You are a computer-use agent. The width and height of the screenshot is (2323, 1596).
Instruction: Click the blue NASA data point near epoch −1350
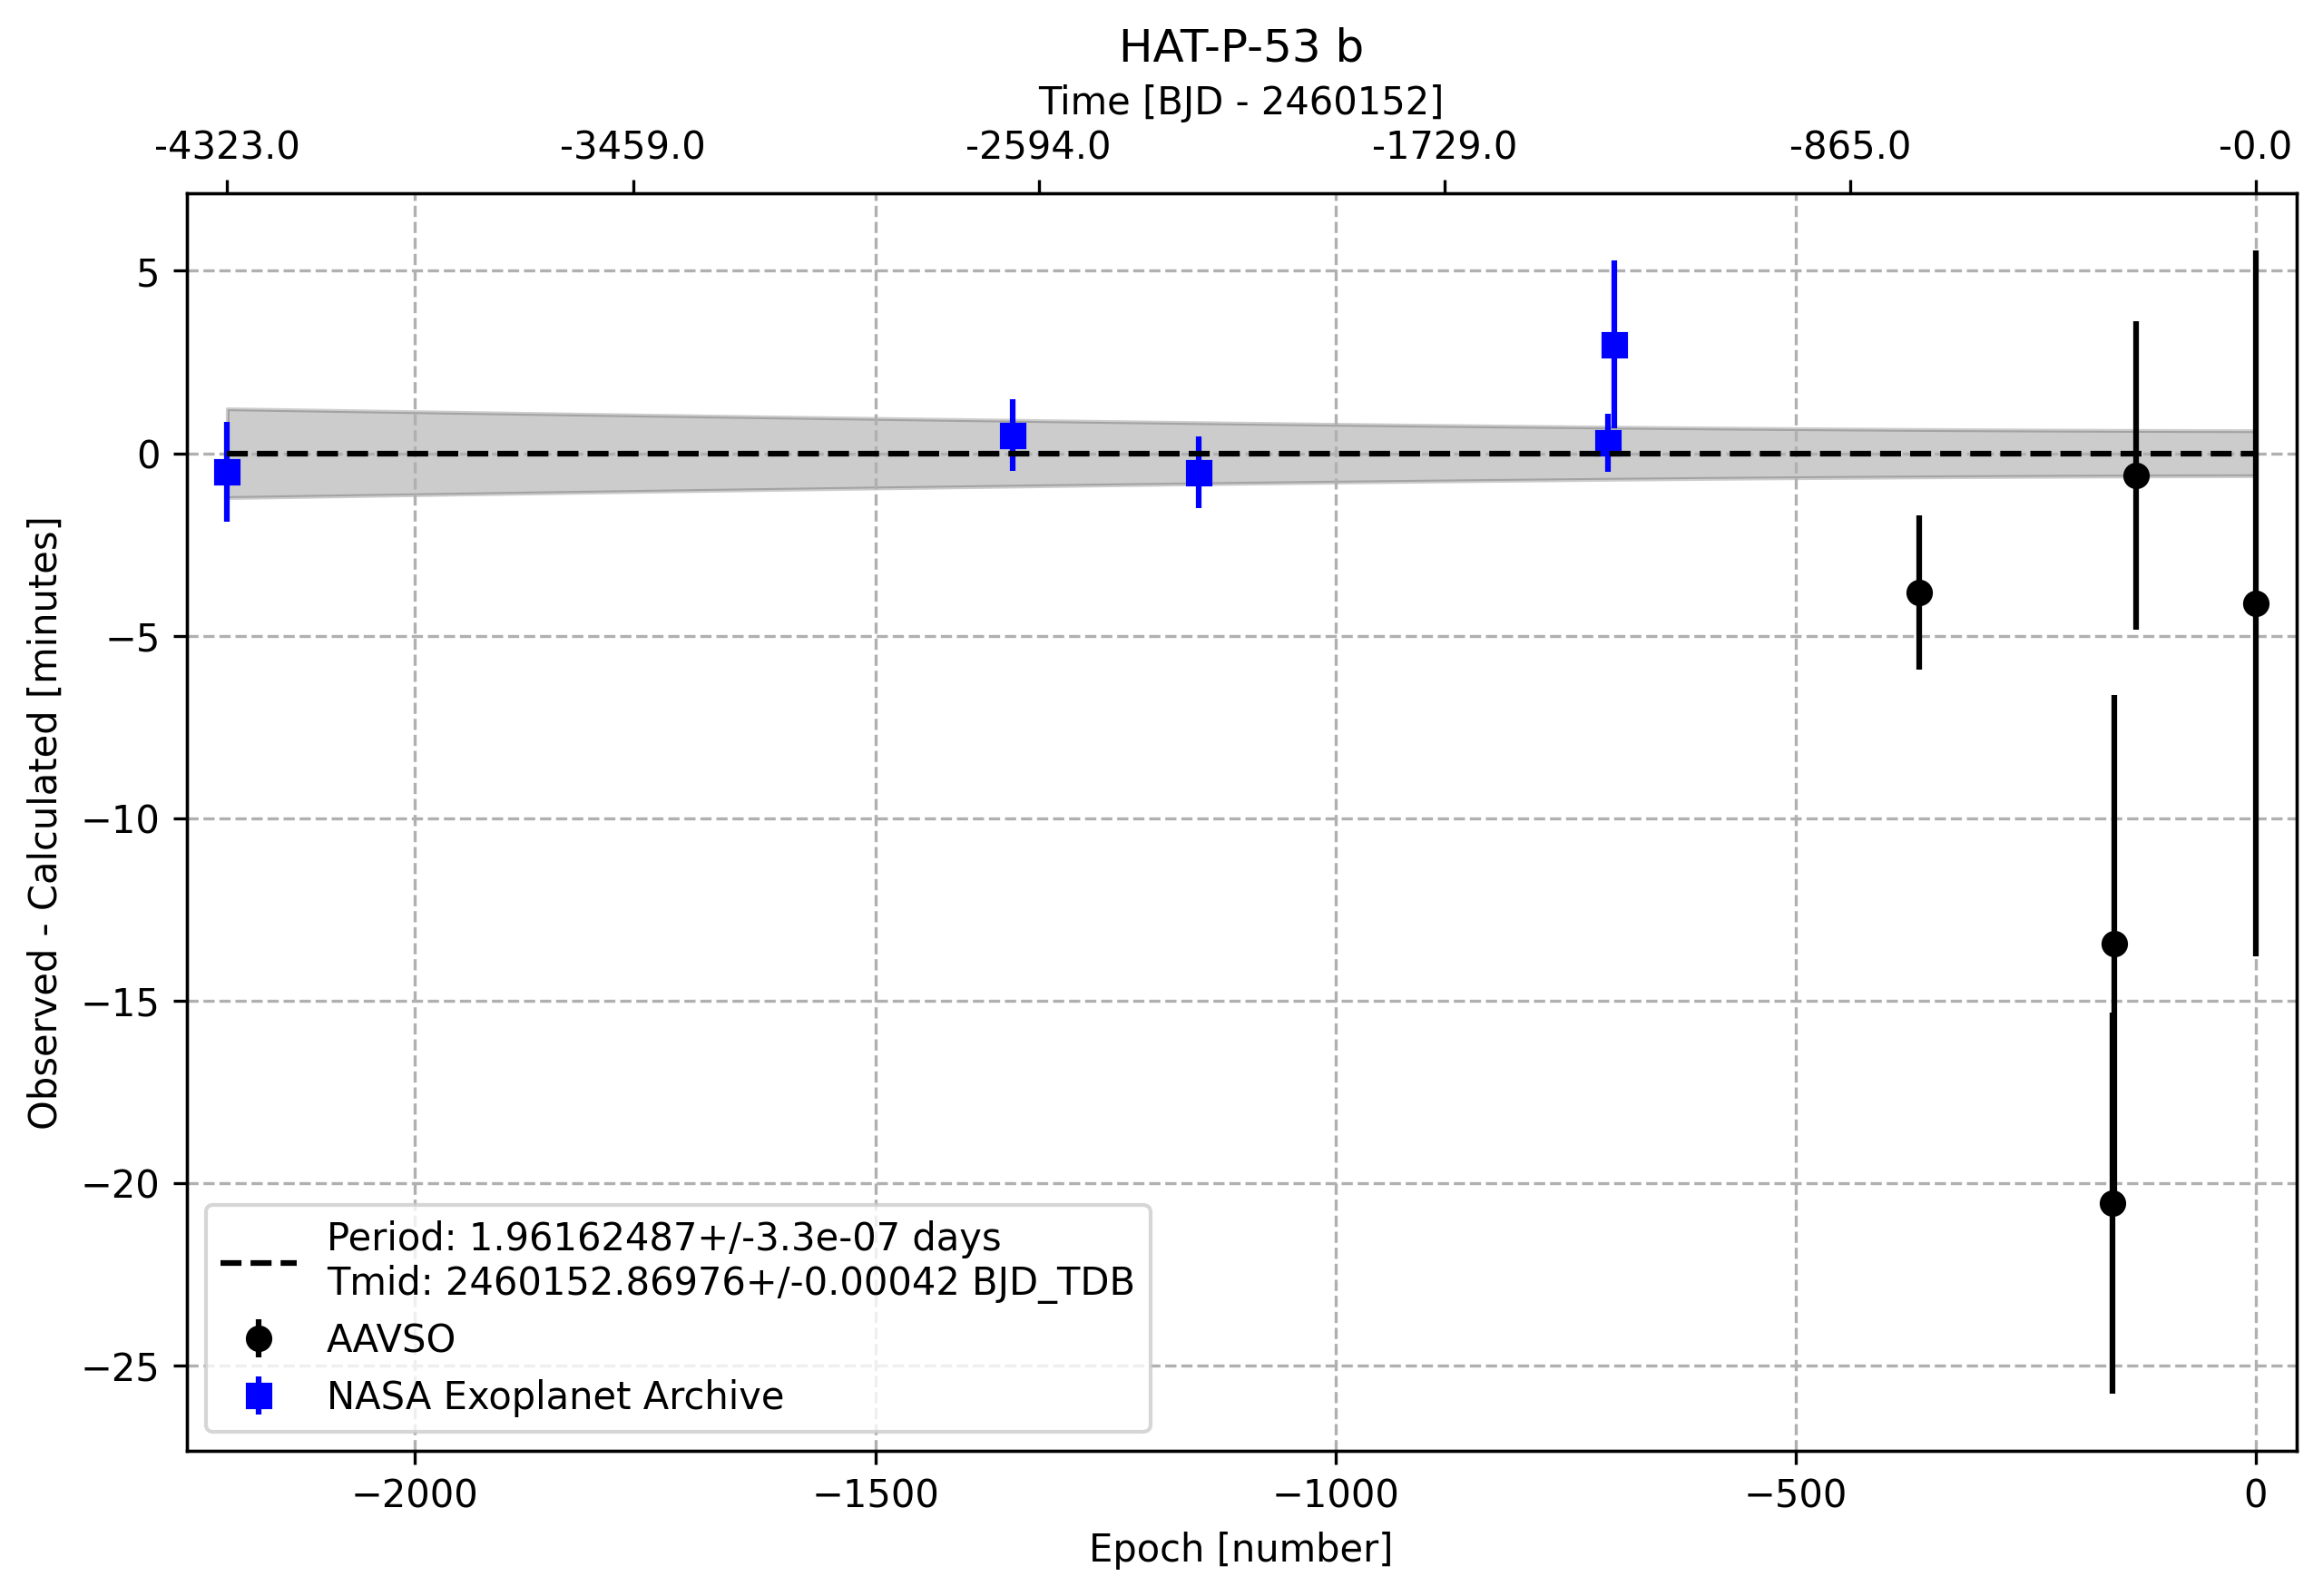(1013, 436)
